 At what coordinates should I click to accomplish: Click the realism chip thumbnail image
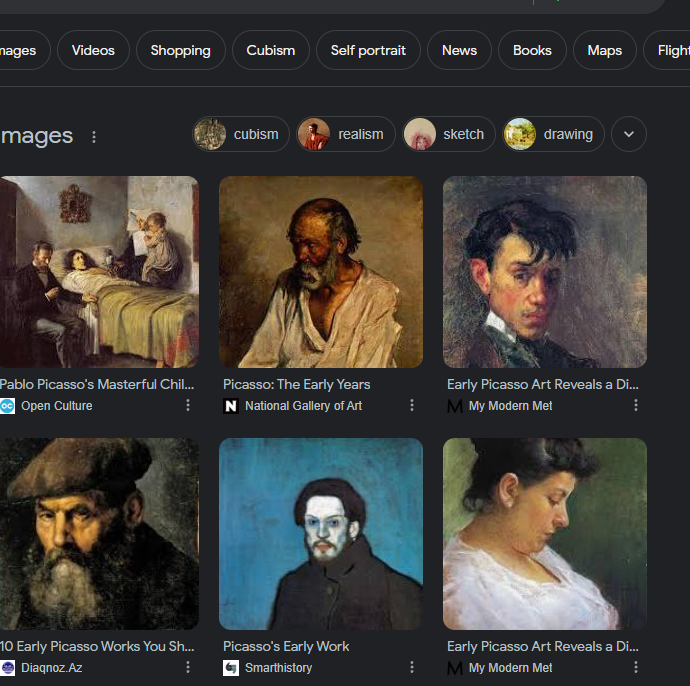[x=314, y=134]
